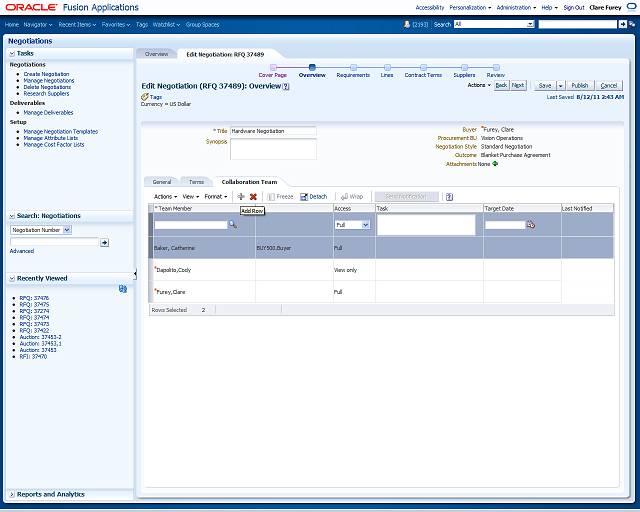Switch to the Overview page tab

tap(156, 54)
